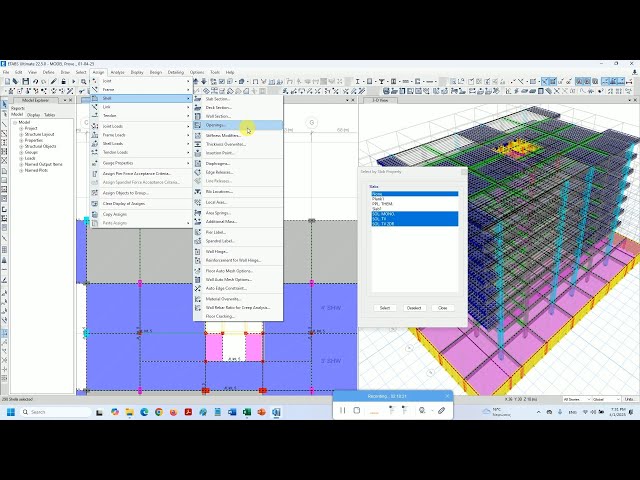This screenshot has height=480, width=640.
Task: Click the Slab Section icon in submenu
Action: pyautogui.click(x=198, y=99)
